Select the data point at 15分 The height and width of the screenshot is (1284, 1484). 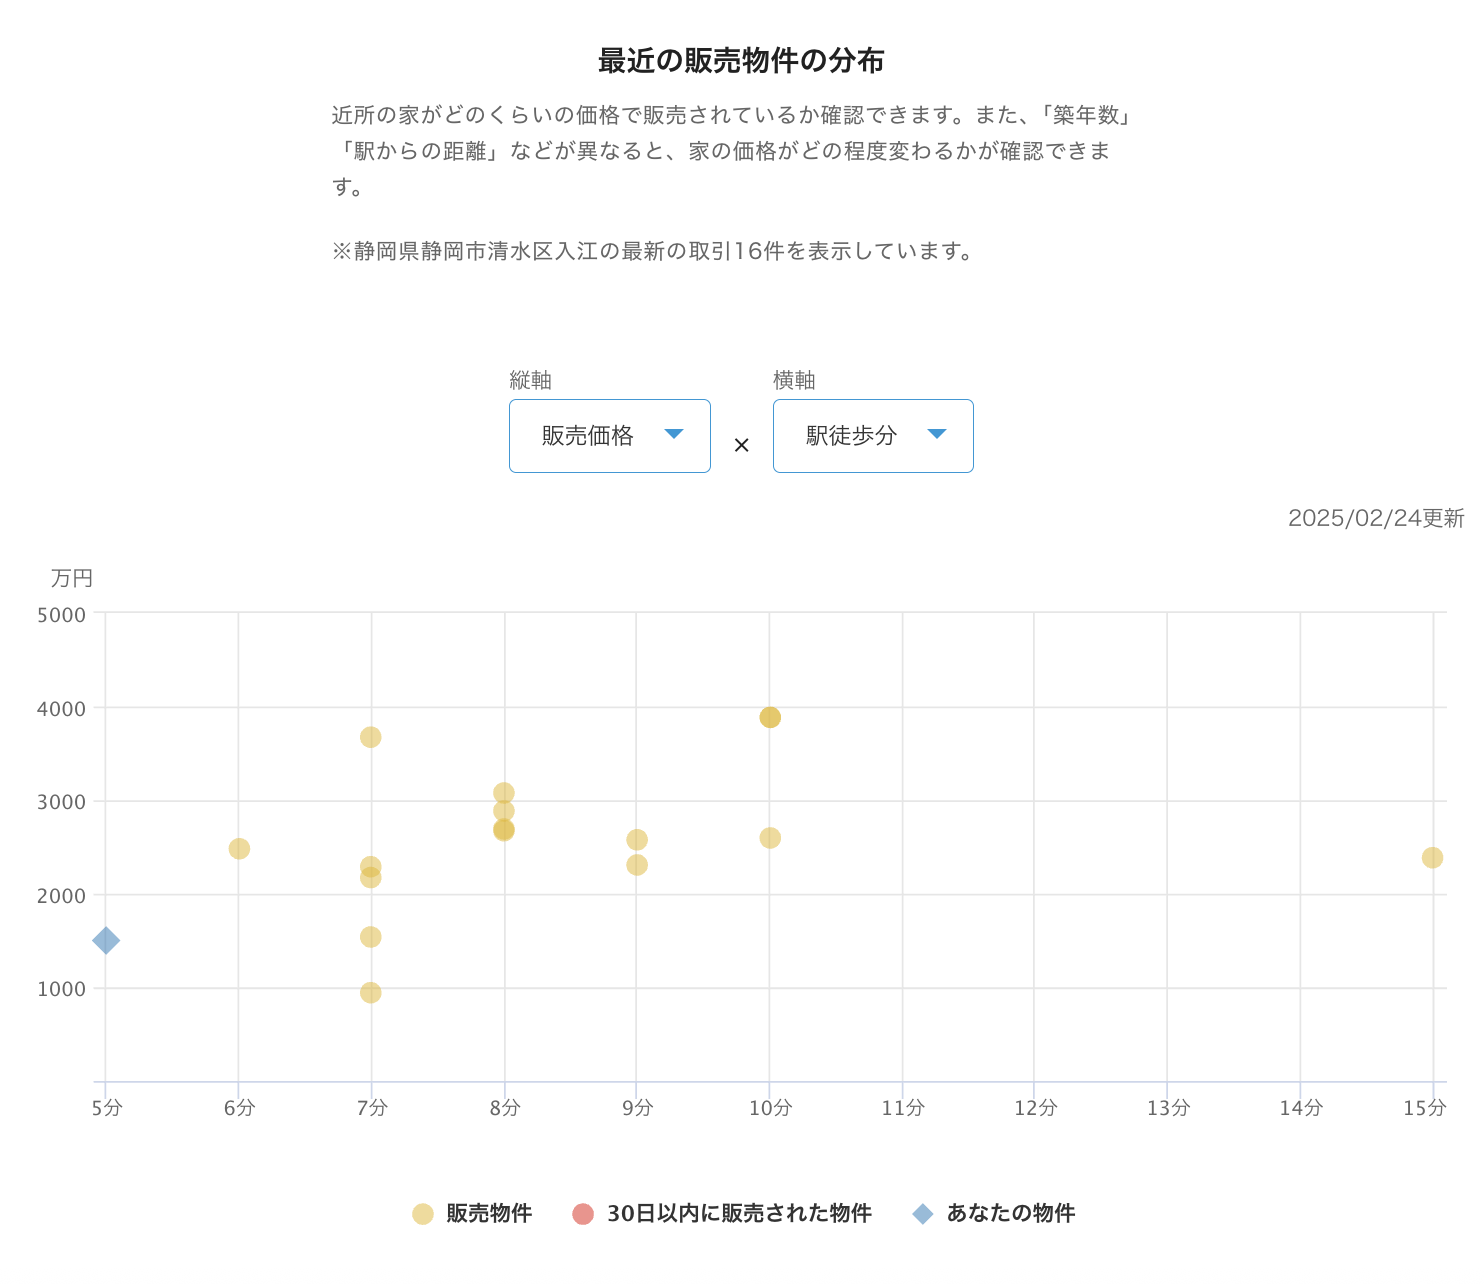click(1432, 857)
